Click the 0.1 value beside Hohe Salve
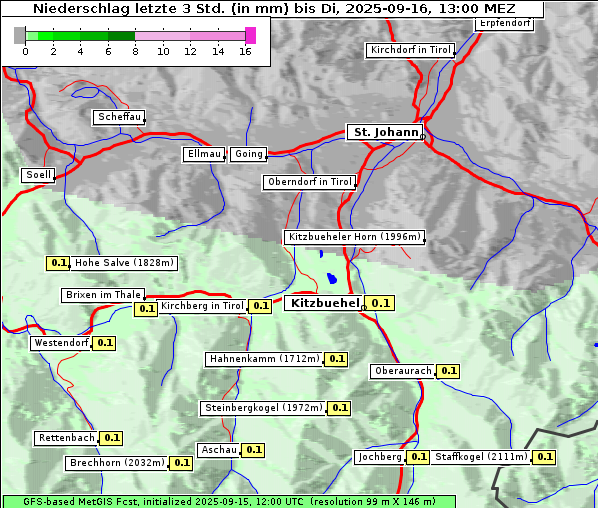 pyautogui.click(x=58, y=263)
